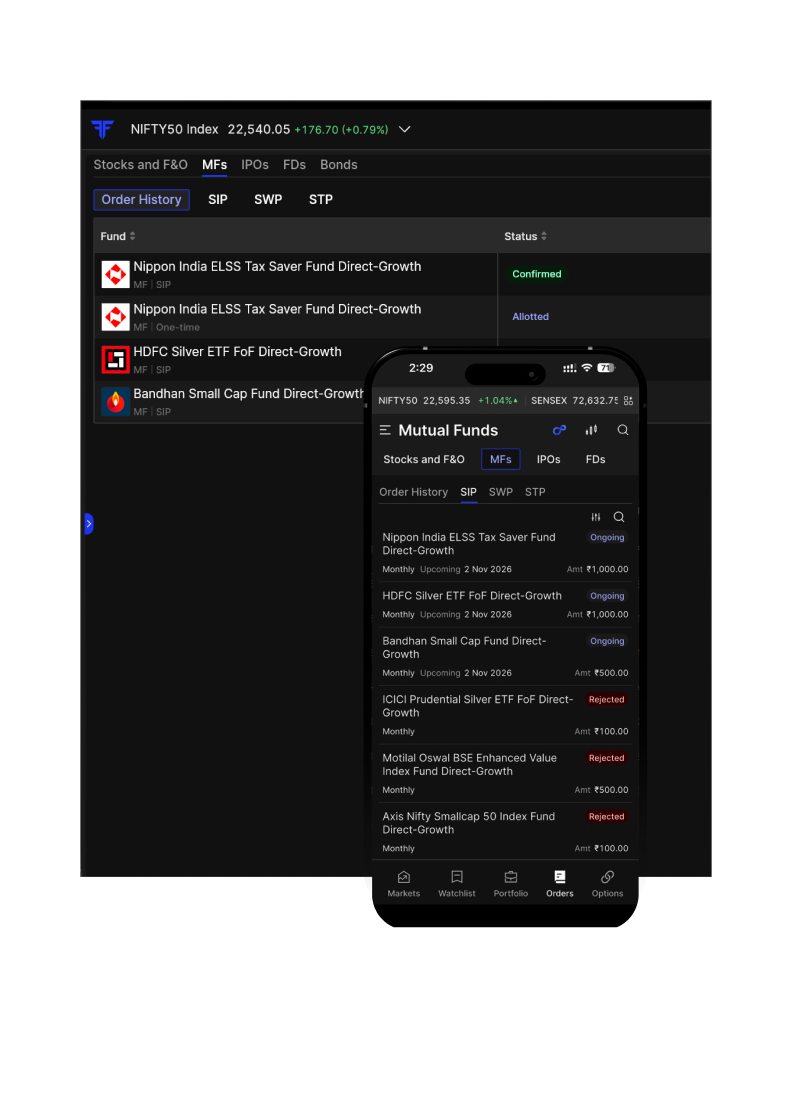
Task: Open the phone hamburger menu
Action: coord(385,430)
